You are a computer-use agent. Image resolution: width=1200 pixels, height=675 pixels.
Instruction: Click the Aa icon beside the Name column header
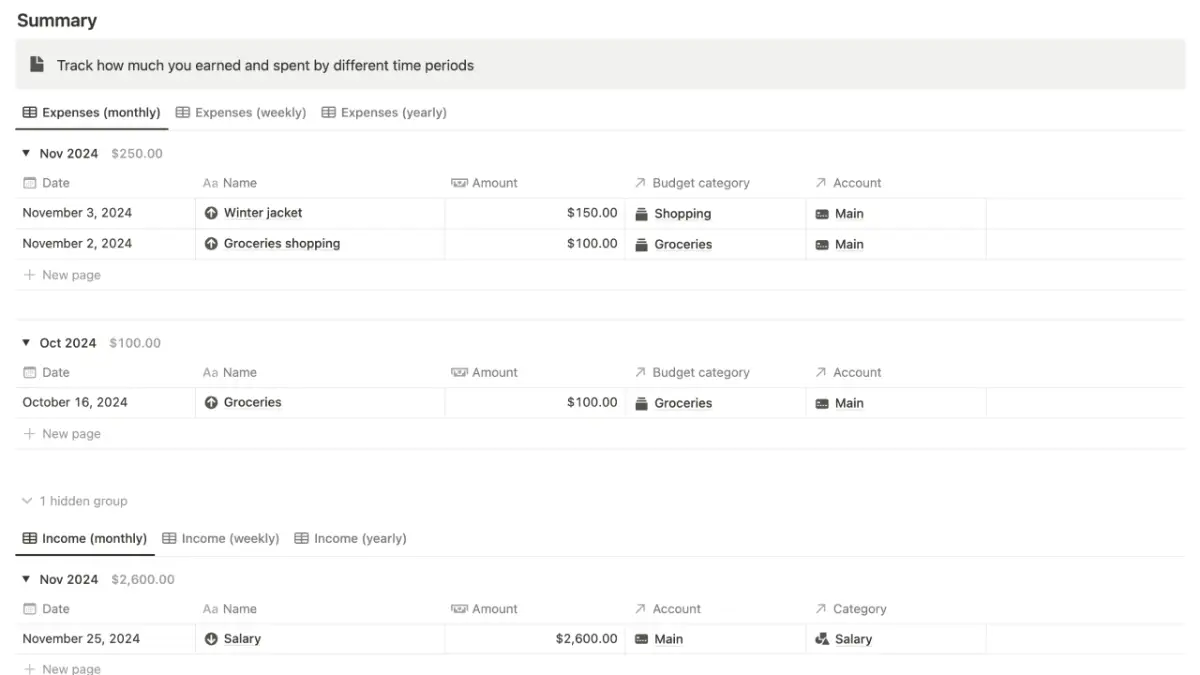coord(211,183)
